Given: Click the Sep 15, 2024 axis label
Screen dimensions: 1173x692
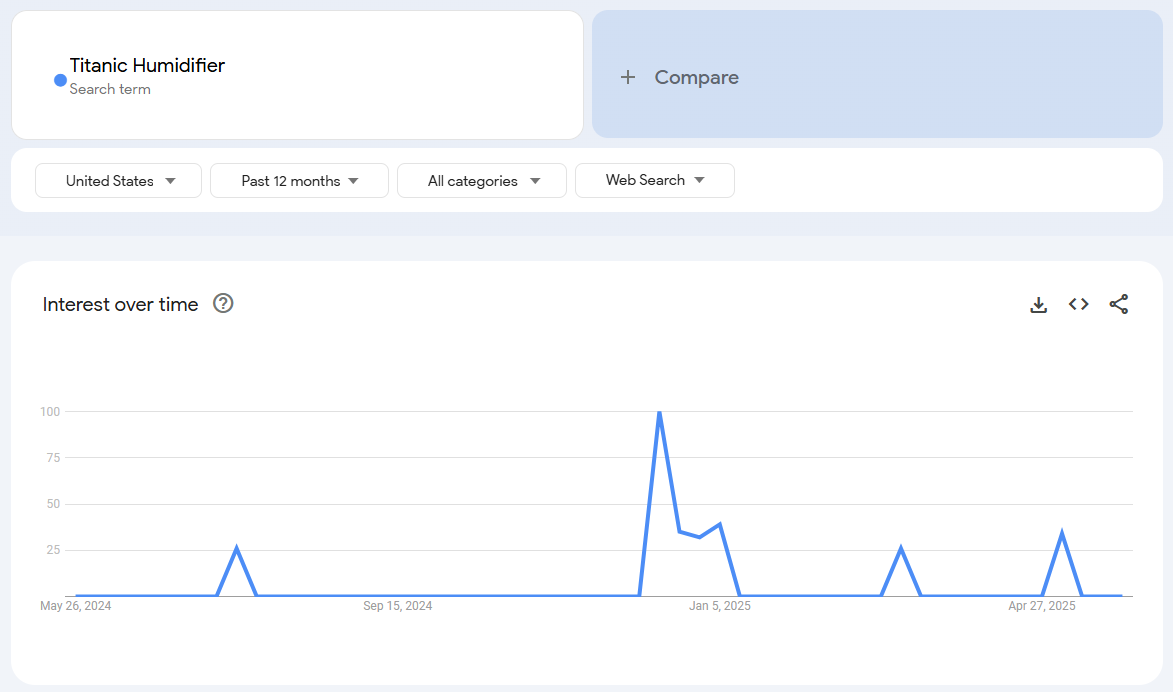Looking at the screenshot, I should pyautogui.click(x=397, y=606).
